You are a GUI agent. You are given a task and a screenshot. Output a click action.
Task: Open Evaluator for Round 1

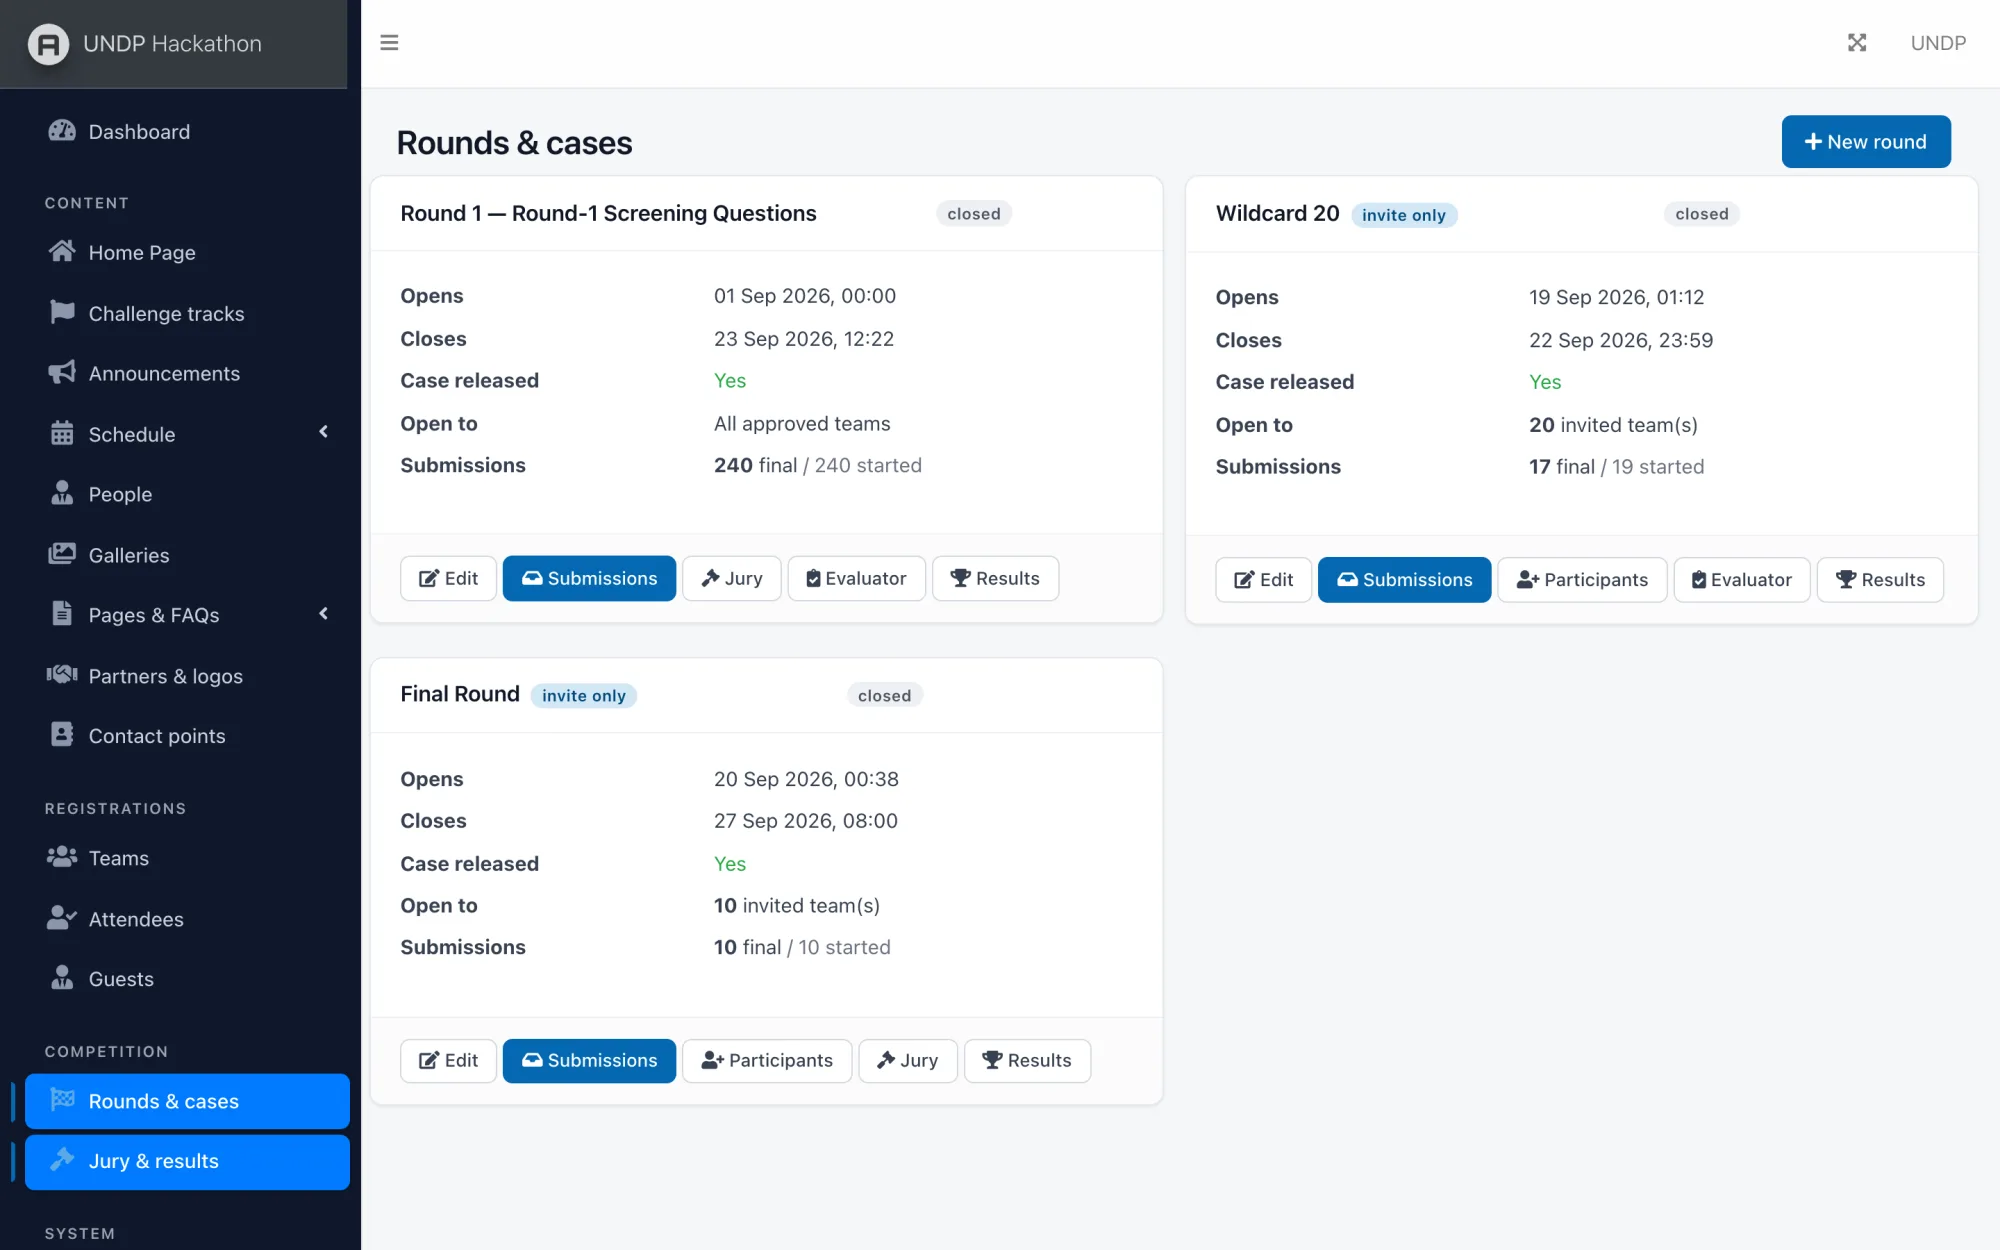point(856,578)
